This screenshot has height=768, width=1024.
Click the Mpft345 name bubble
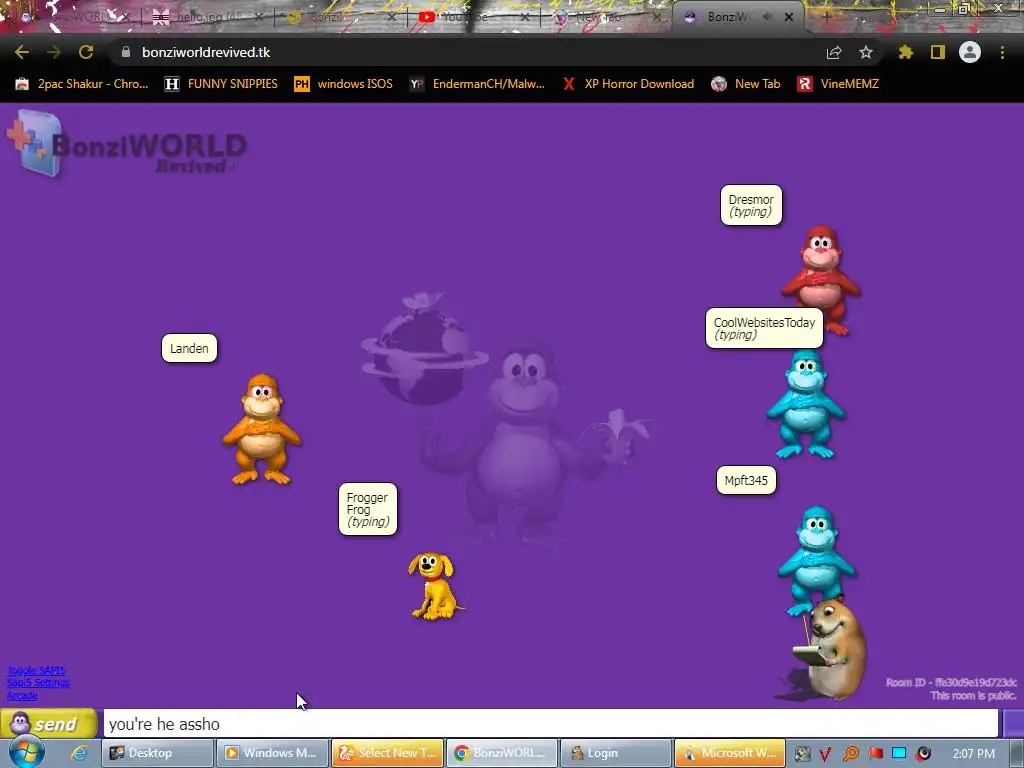tap(746, 480)
